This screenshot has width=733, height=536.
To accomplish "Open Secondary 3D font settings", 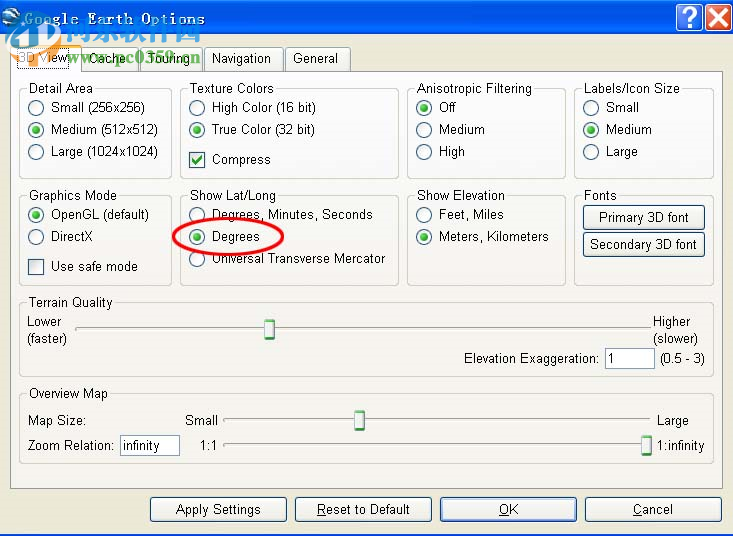I will (644, 245).
